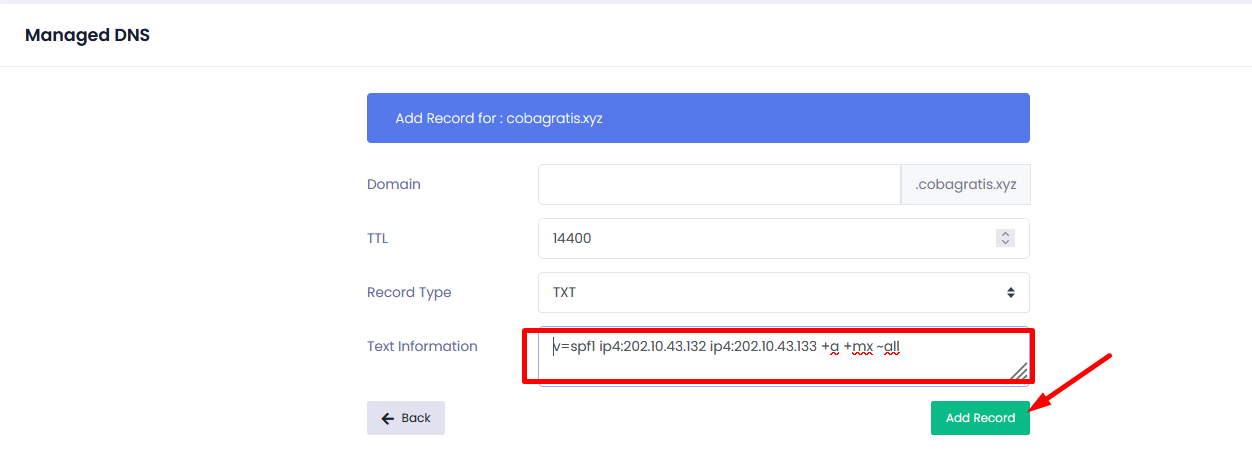Focus the TTL field showing 14400

pos(760,239)
